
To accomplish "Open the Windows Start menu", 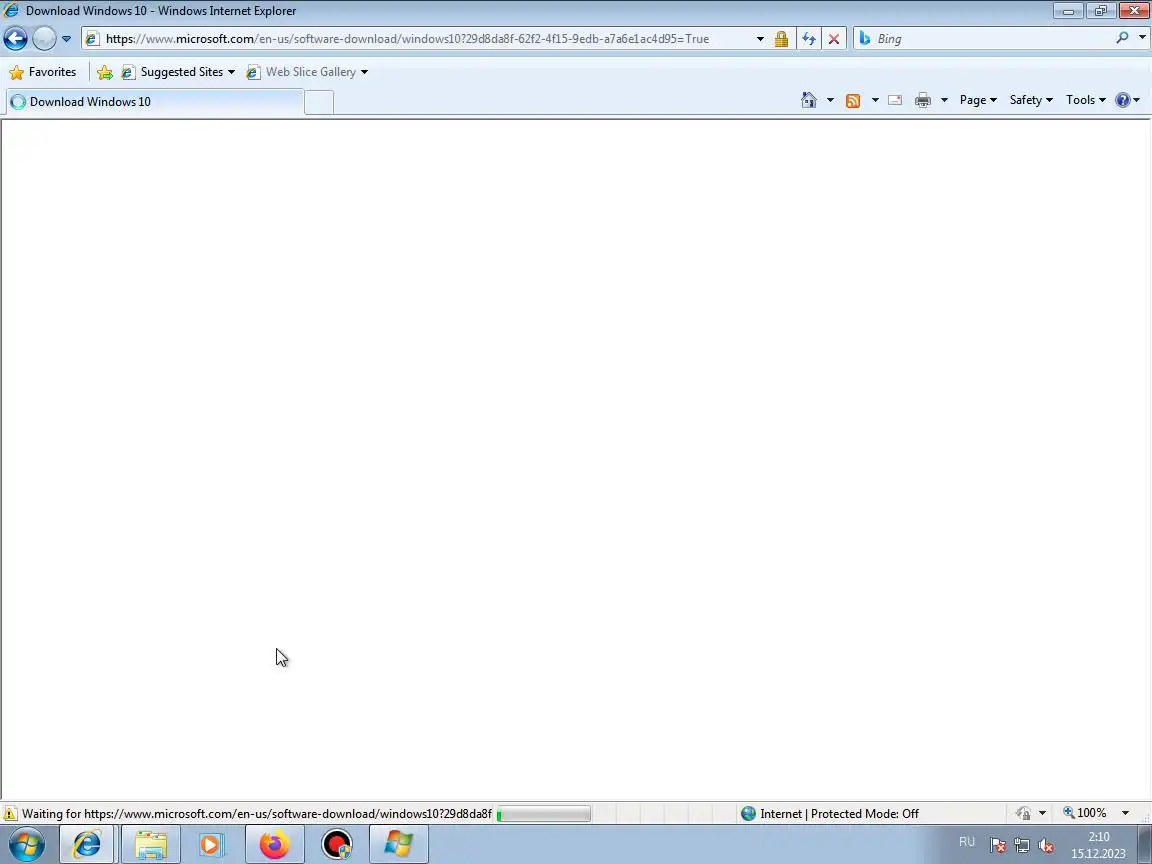I will coord(26,845).
